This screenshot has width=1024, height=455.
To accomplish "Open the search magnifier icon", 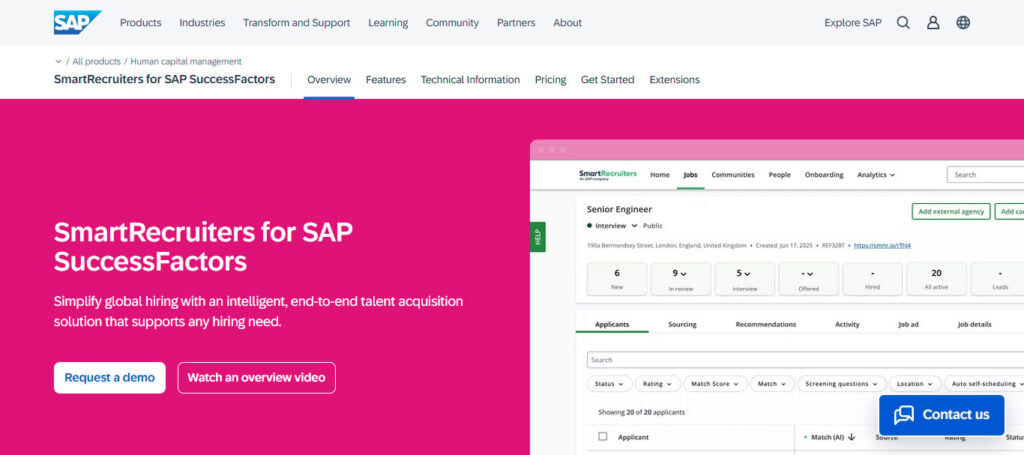I will click(903, 23).
